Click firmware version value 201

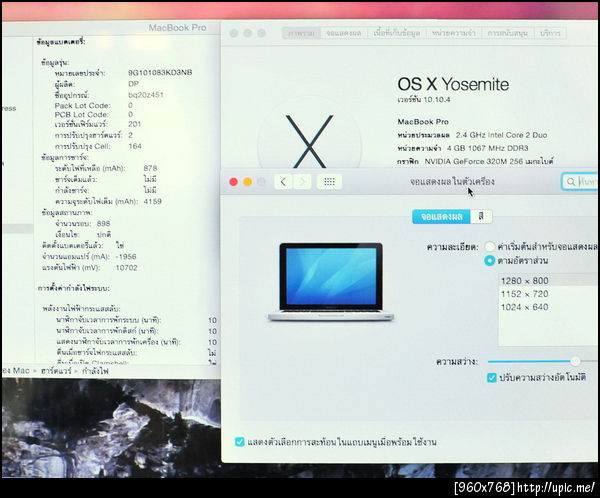point(135,124)
